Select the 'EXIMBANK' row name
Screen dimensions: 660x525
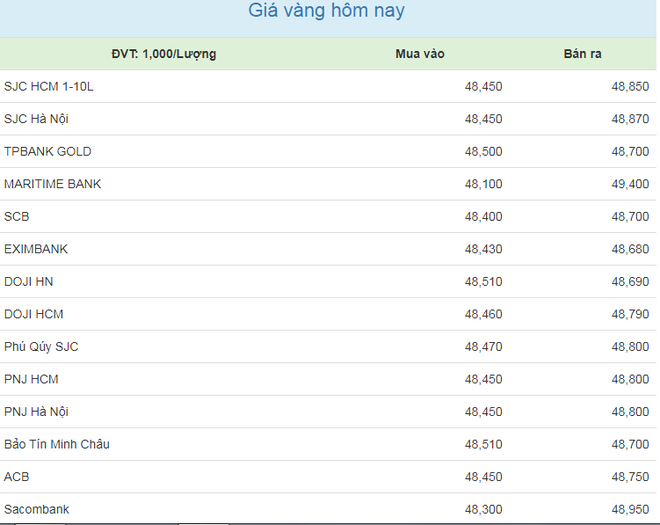36,249
